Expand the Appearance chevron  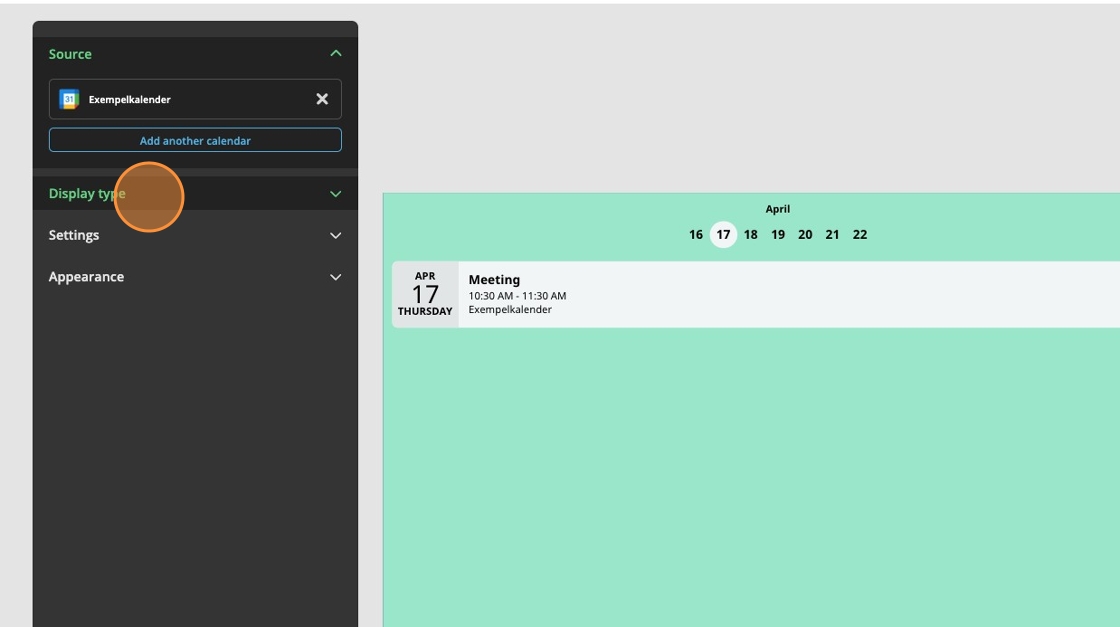(336, 277)
